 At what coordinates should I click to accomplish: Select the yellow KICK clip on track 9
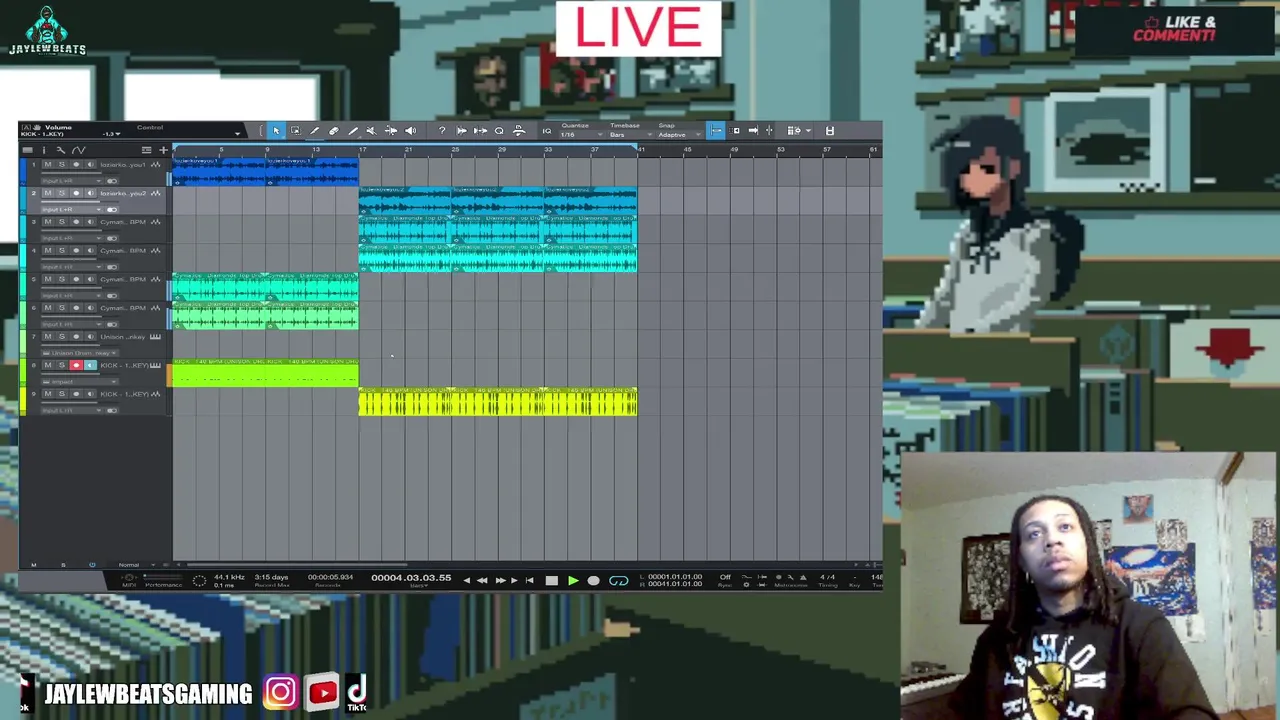[x=497, y=402]
